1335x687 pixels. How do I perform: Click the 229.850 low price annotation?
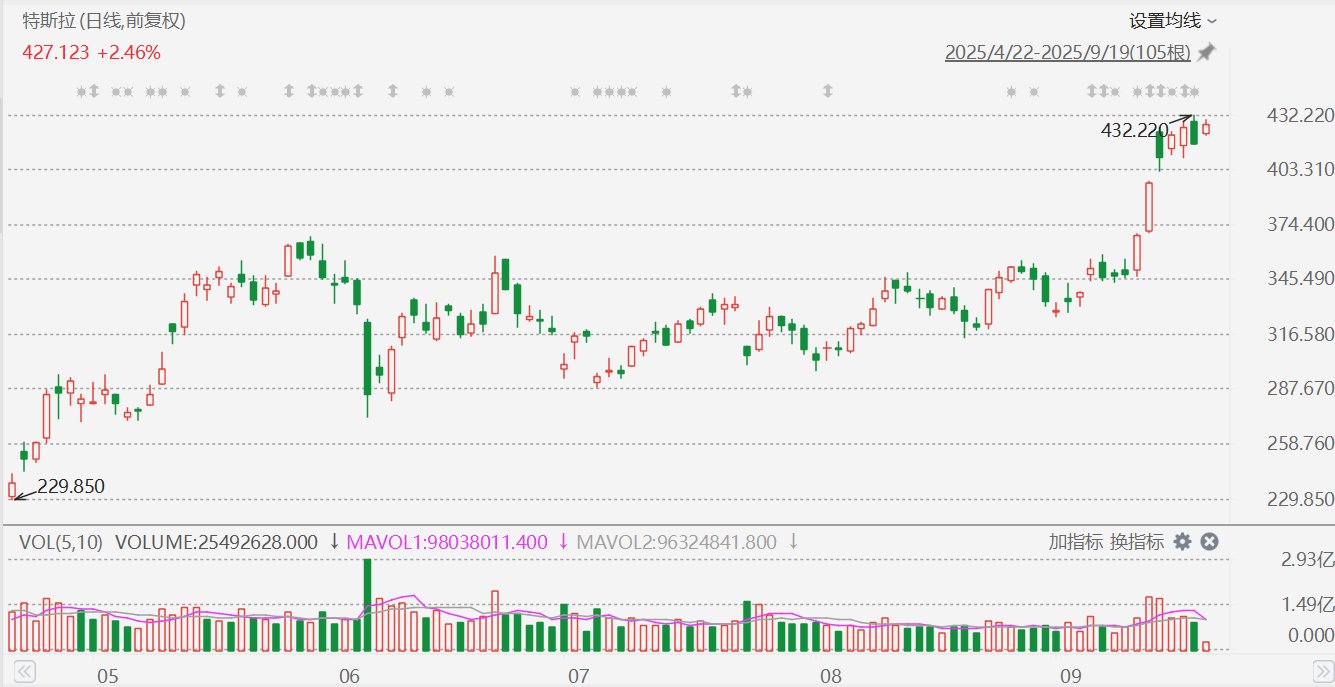[x=70, y=487]
